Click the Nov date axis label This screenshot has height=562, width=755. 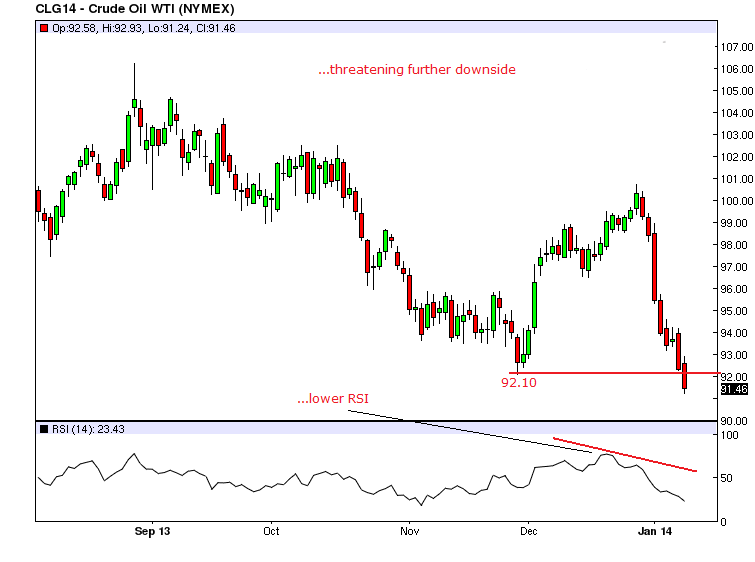pos(406,531)
